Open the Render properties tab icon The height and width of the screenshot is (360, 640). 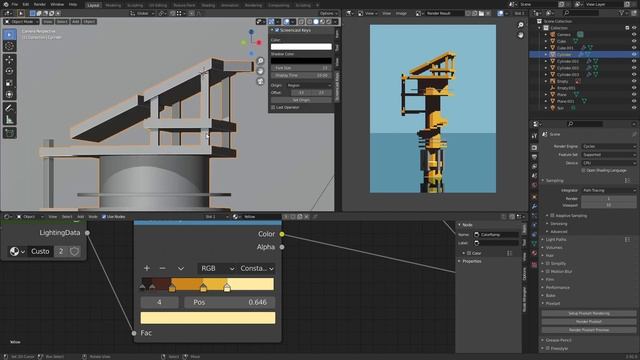pos(534,148)
